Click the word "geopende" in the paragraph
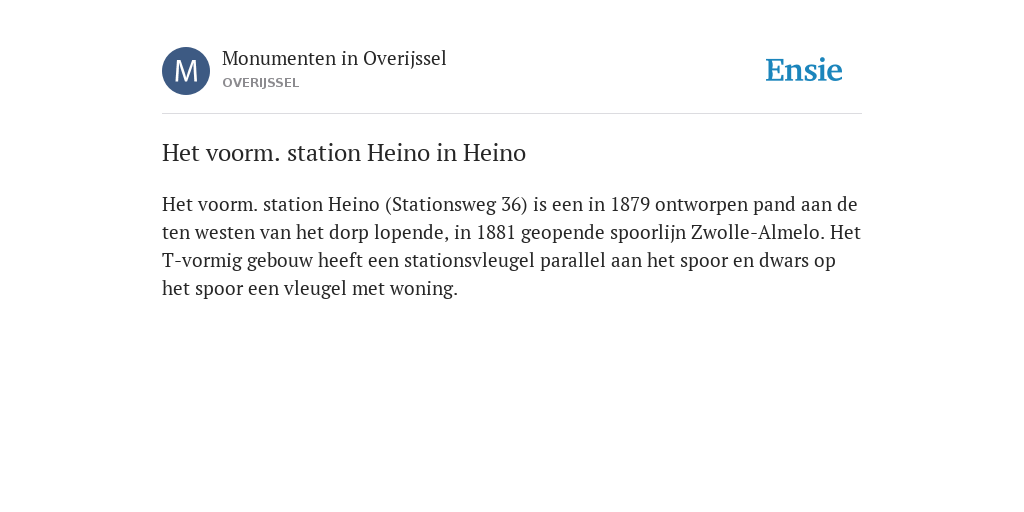Screen dimensions: 1024x512 pyautogui.click(x=563, y=233)
